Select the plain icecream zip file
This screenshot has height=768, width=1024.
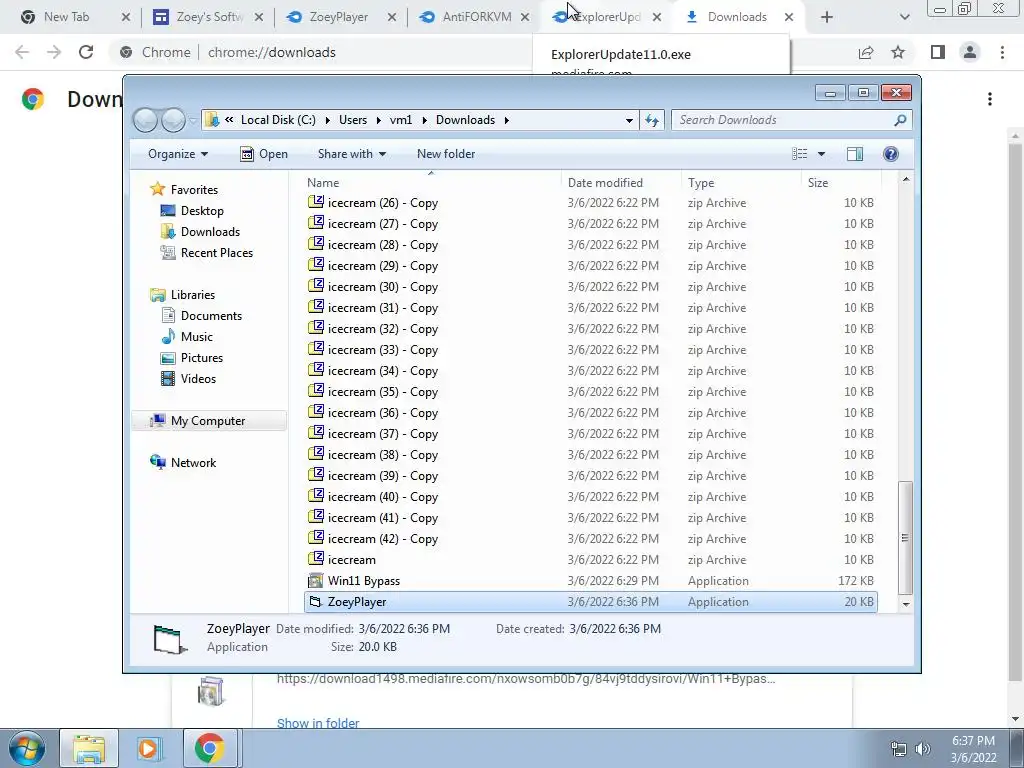[x=590, y=560]
